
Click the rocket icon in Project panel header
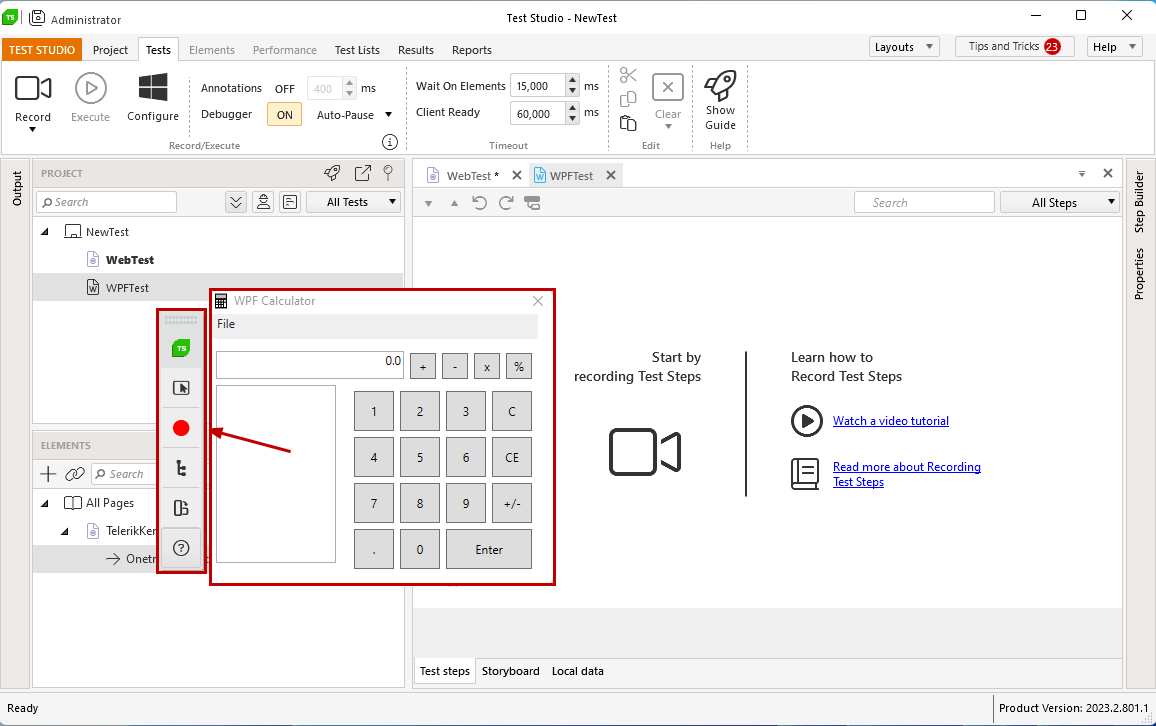332,173
